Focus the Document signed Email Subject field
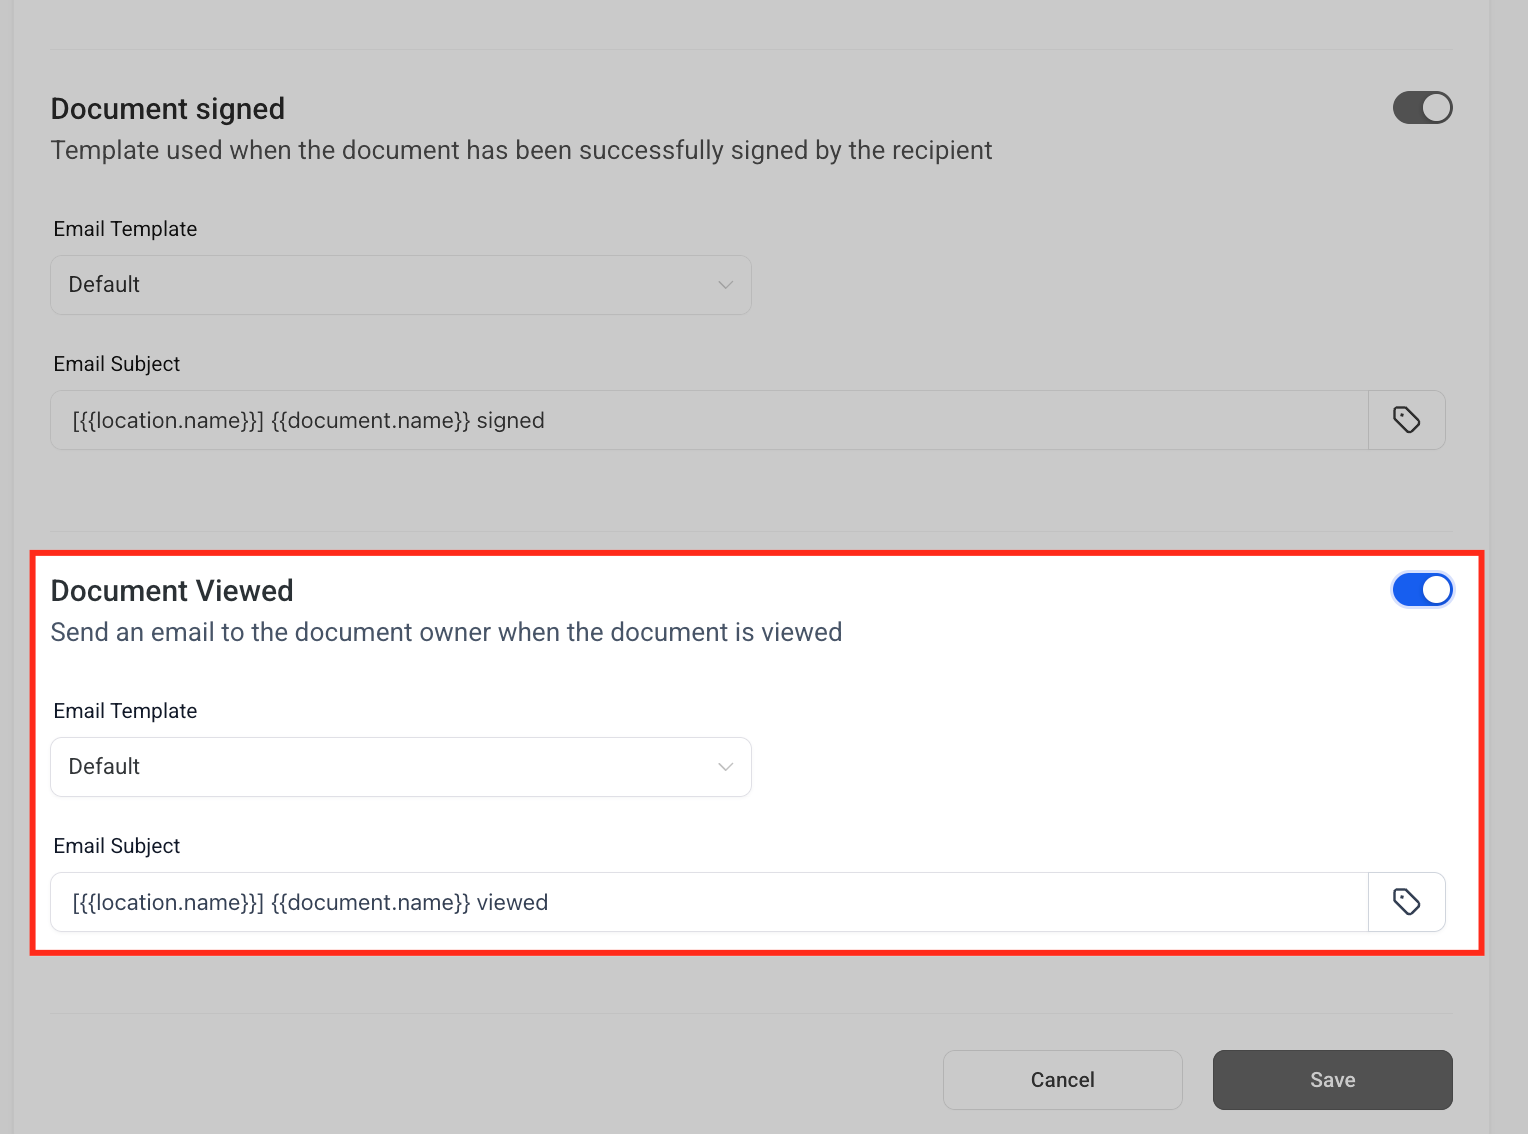The width and height of the screenshot is (1528, 1134). (x=709, y=420)
